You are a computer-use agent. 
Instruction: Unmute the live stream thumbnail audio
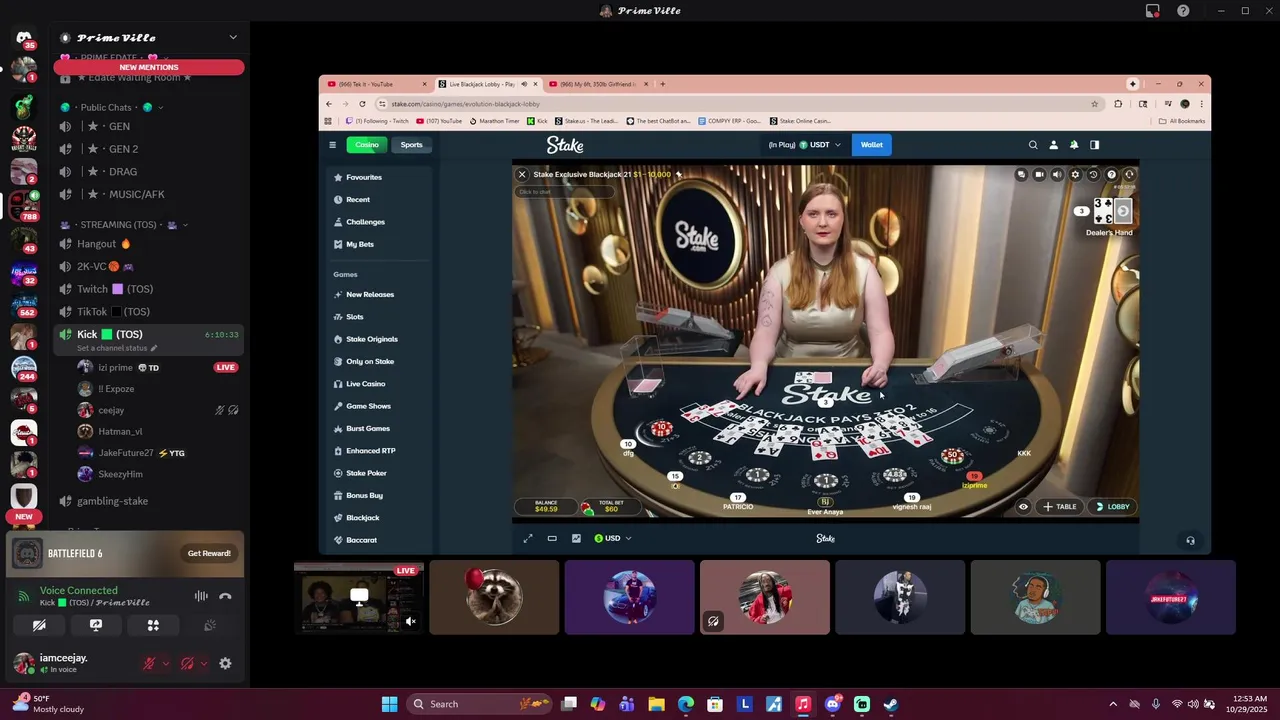point(410,621)
